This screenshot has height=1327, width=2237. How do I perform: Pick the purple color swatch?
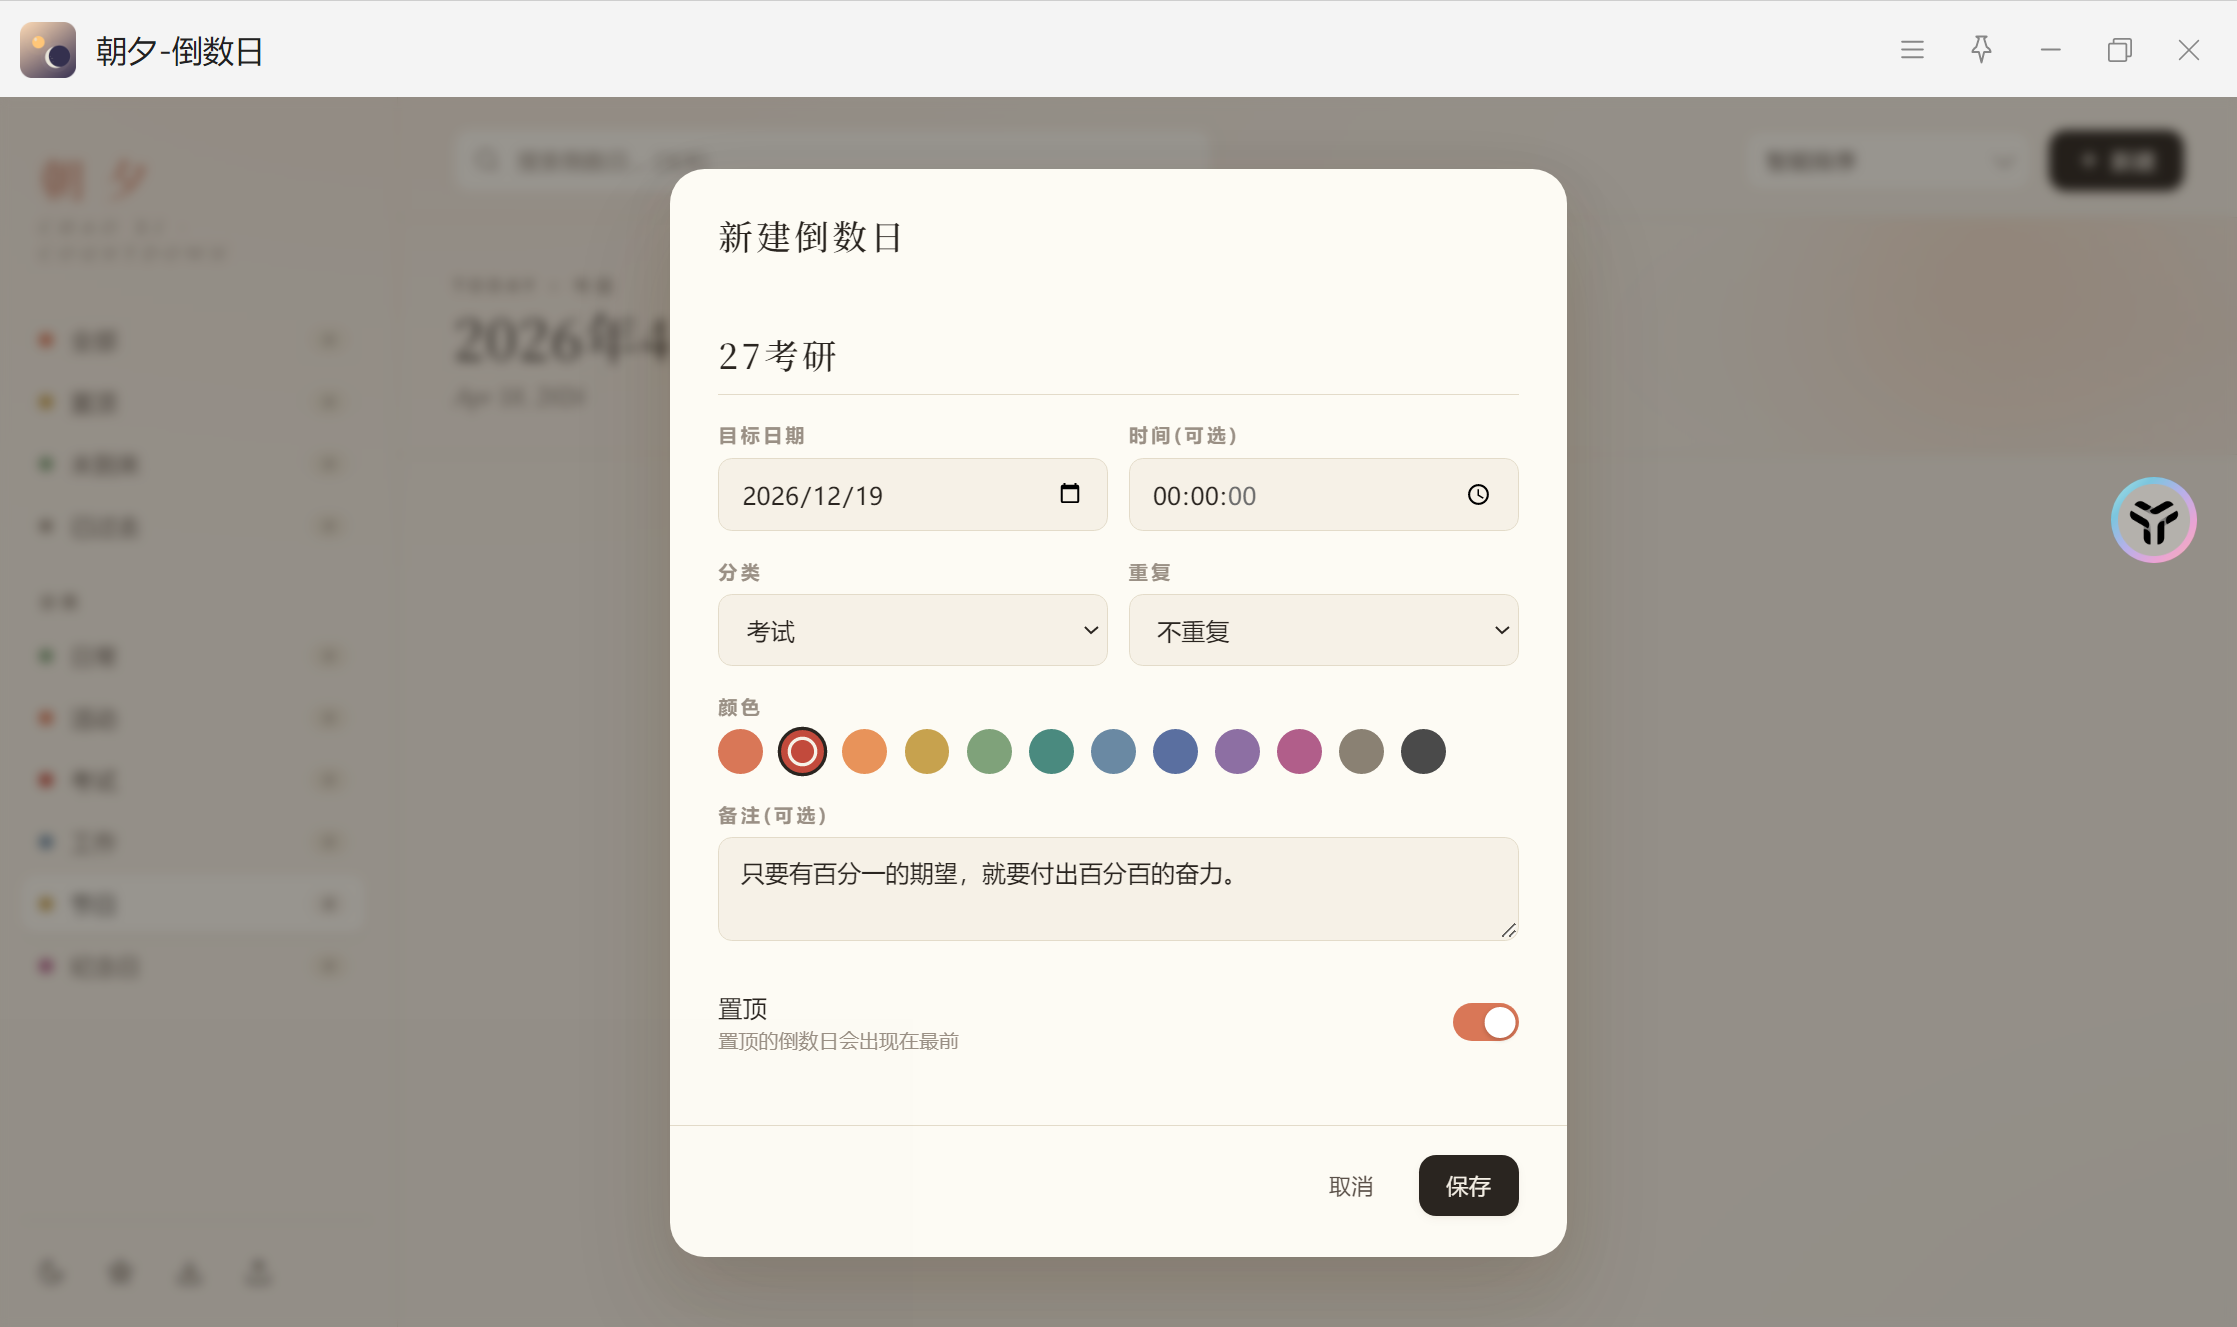[x=1237, y=752]
